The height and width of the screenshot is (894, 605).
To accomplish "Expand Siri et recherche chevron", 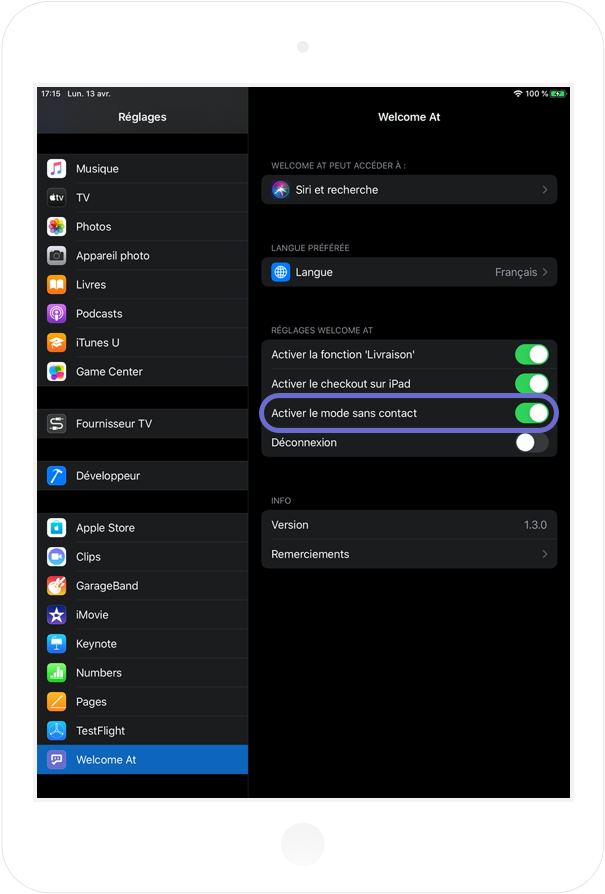I will 545,190.
